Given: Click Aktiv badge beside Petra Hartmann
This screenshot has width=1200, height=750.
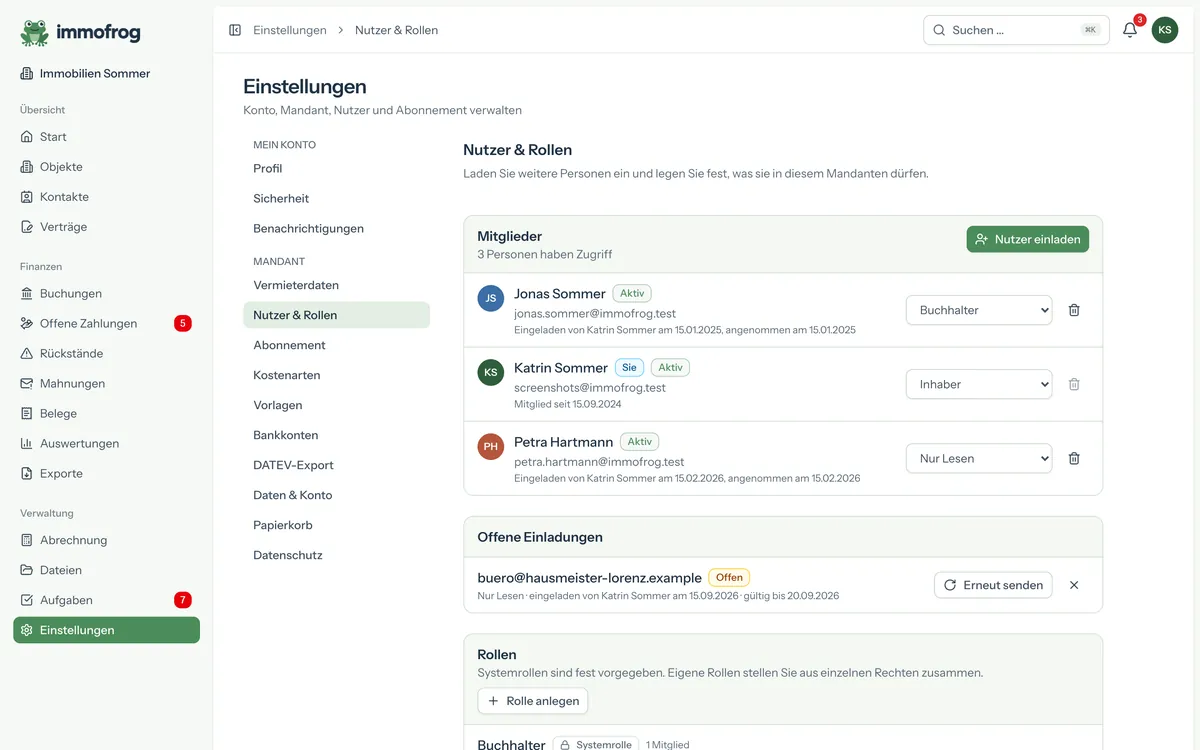Looking at the screenshot, I should [640, 441].
